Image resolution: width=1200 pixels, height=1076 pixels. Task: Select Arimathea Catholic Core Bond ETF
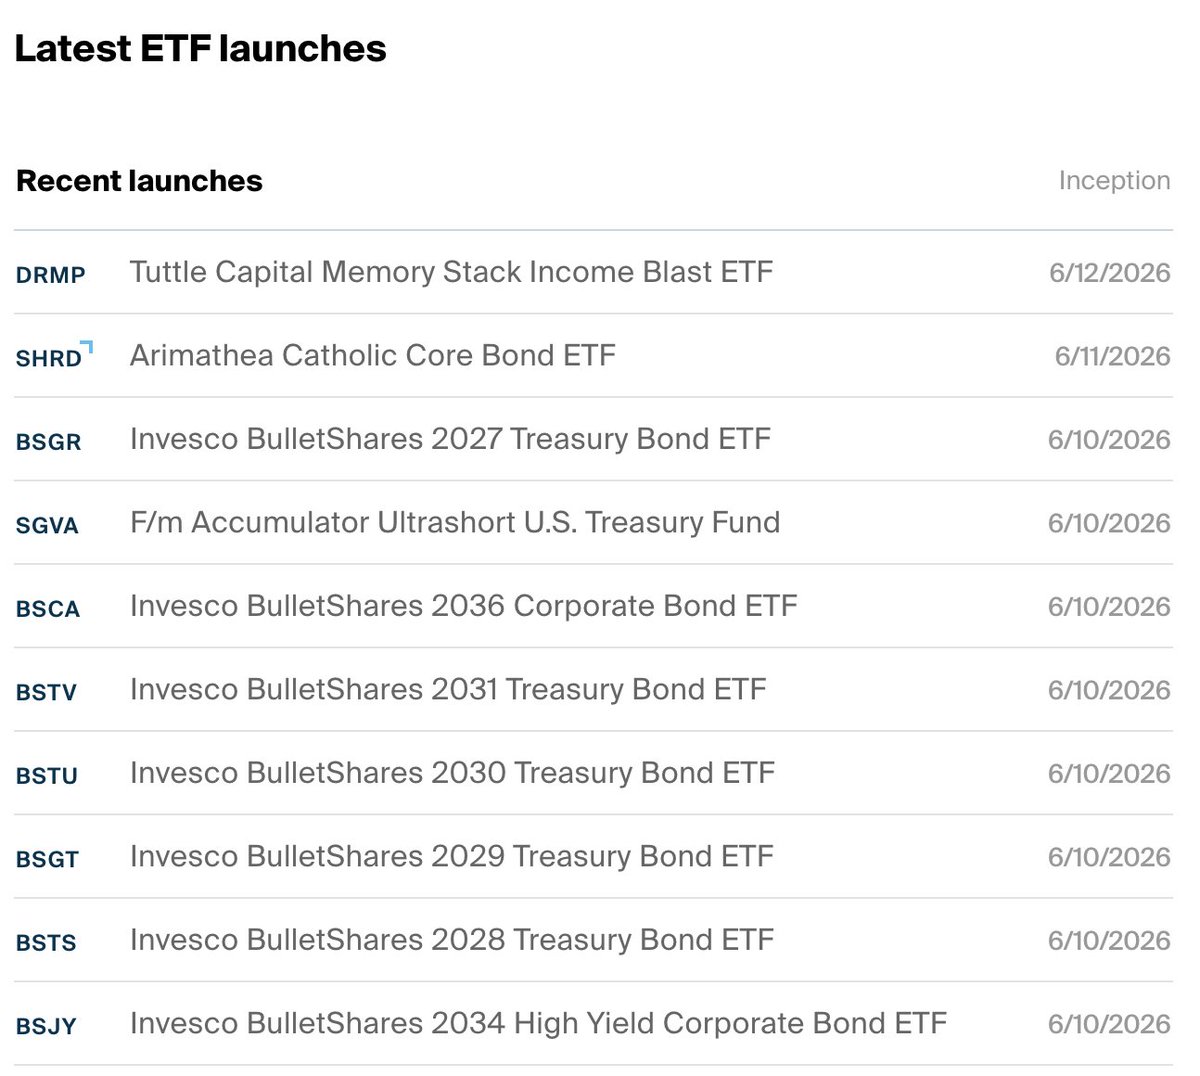[x=373, y=355]
